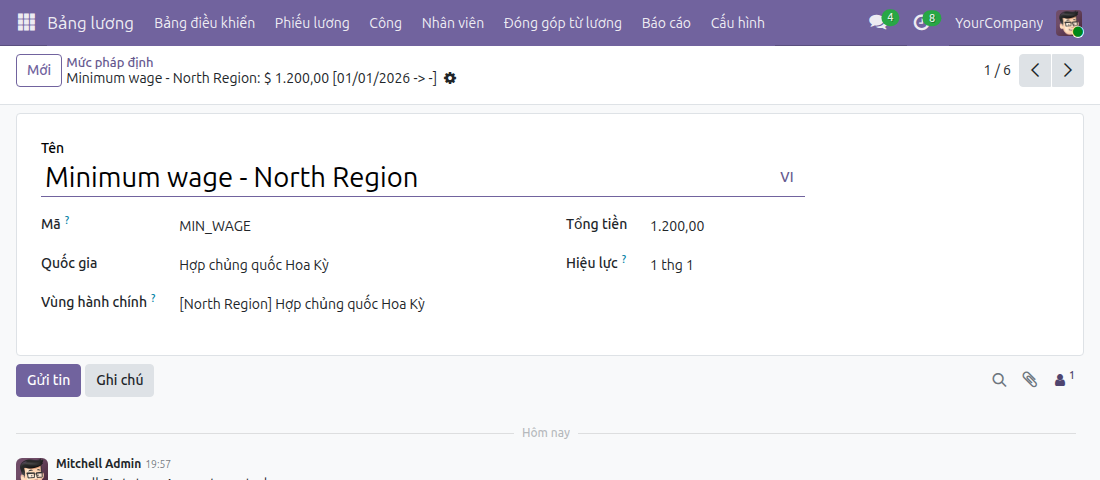The image size is (1100, 480).
Task: Go to the previous record arrow
Action: (1035, 70)
